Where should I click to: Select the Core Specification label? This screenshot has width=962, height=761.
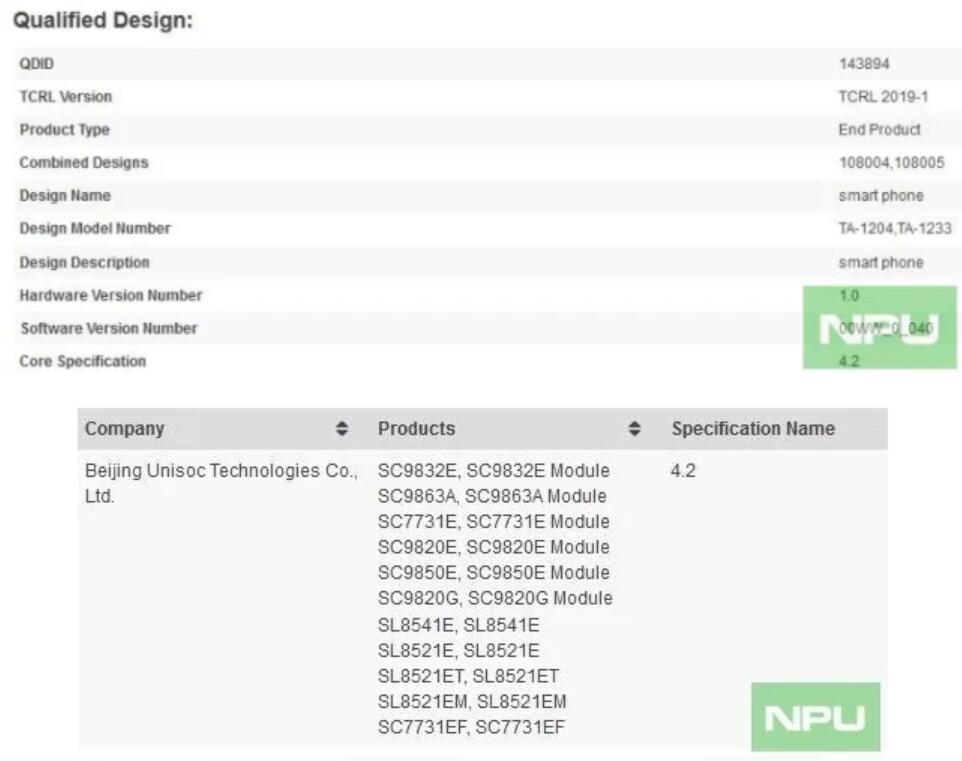click(x=83, y=361)
